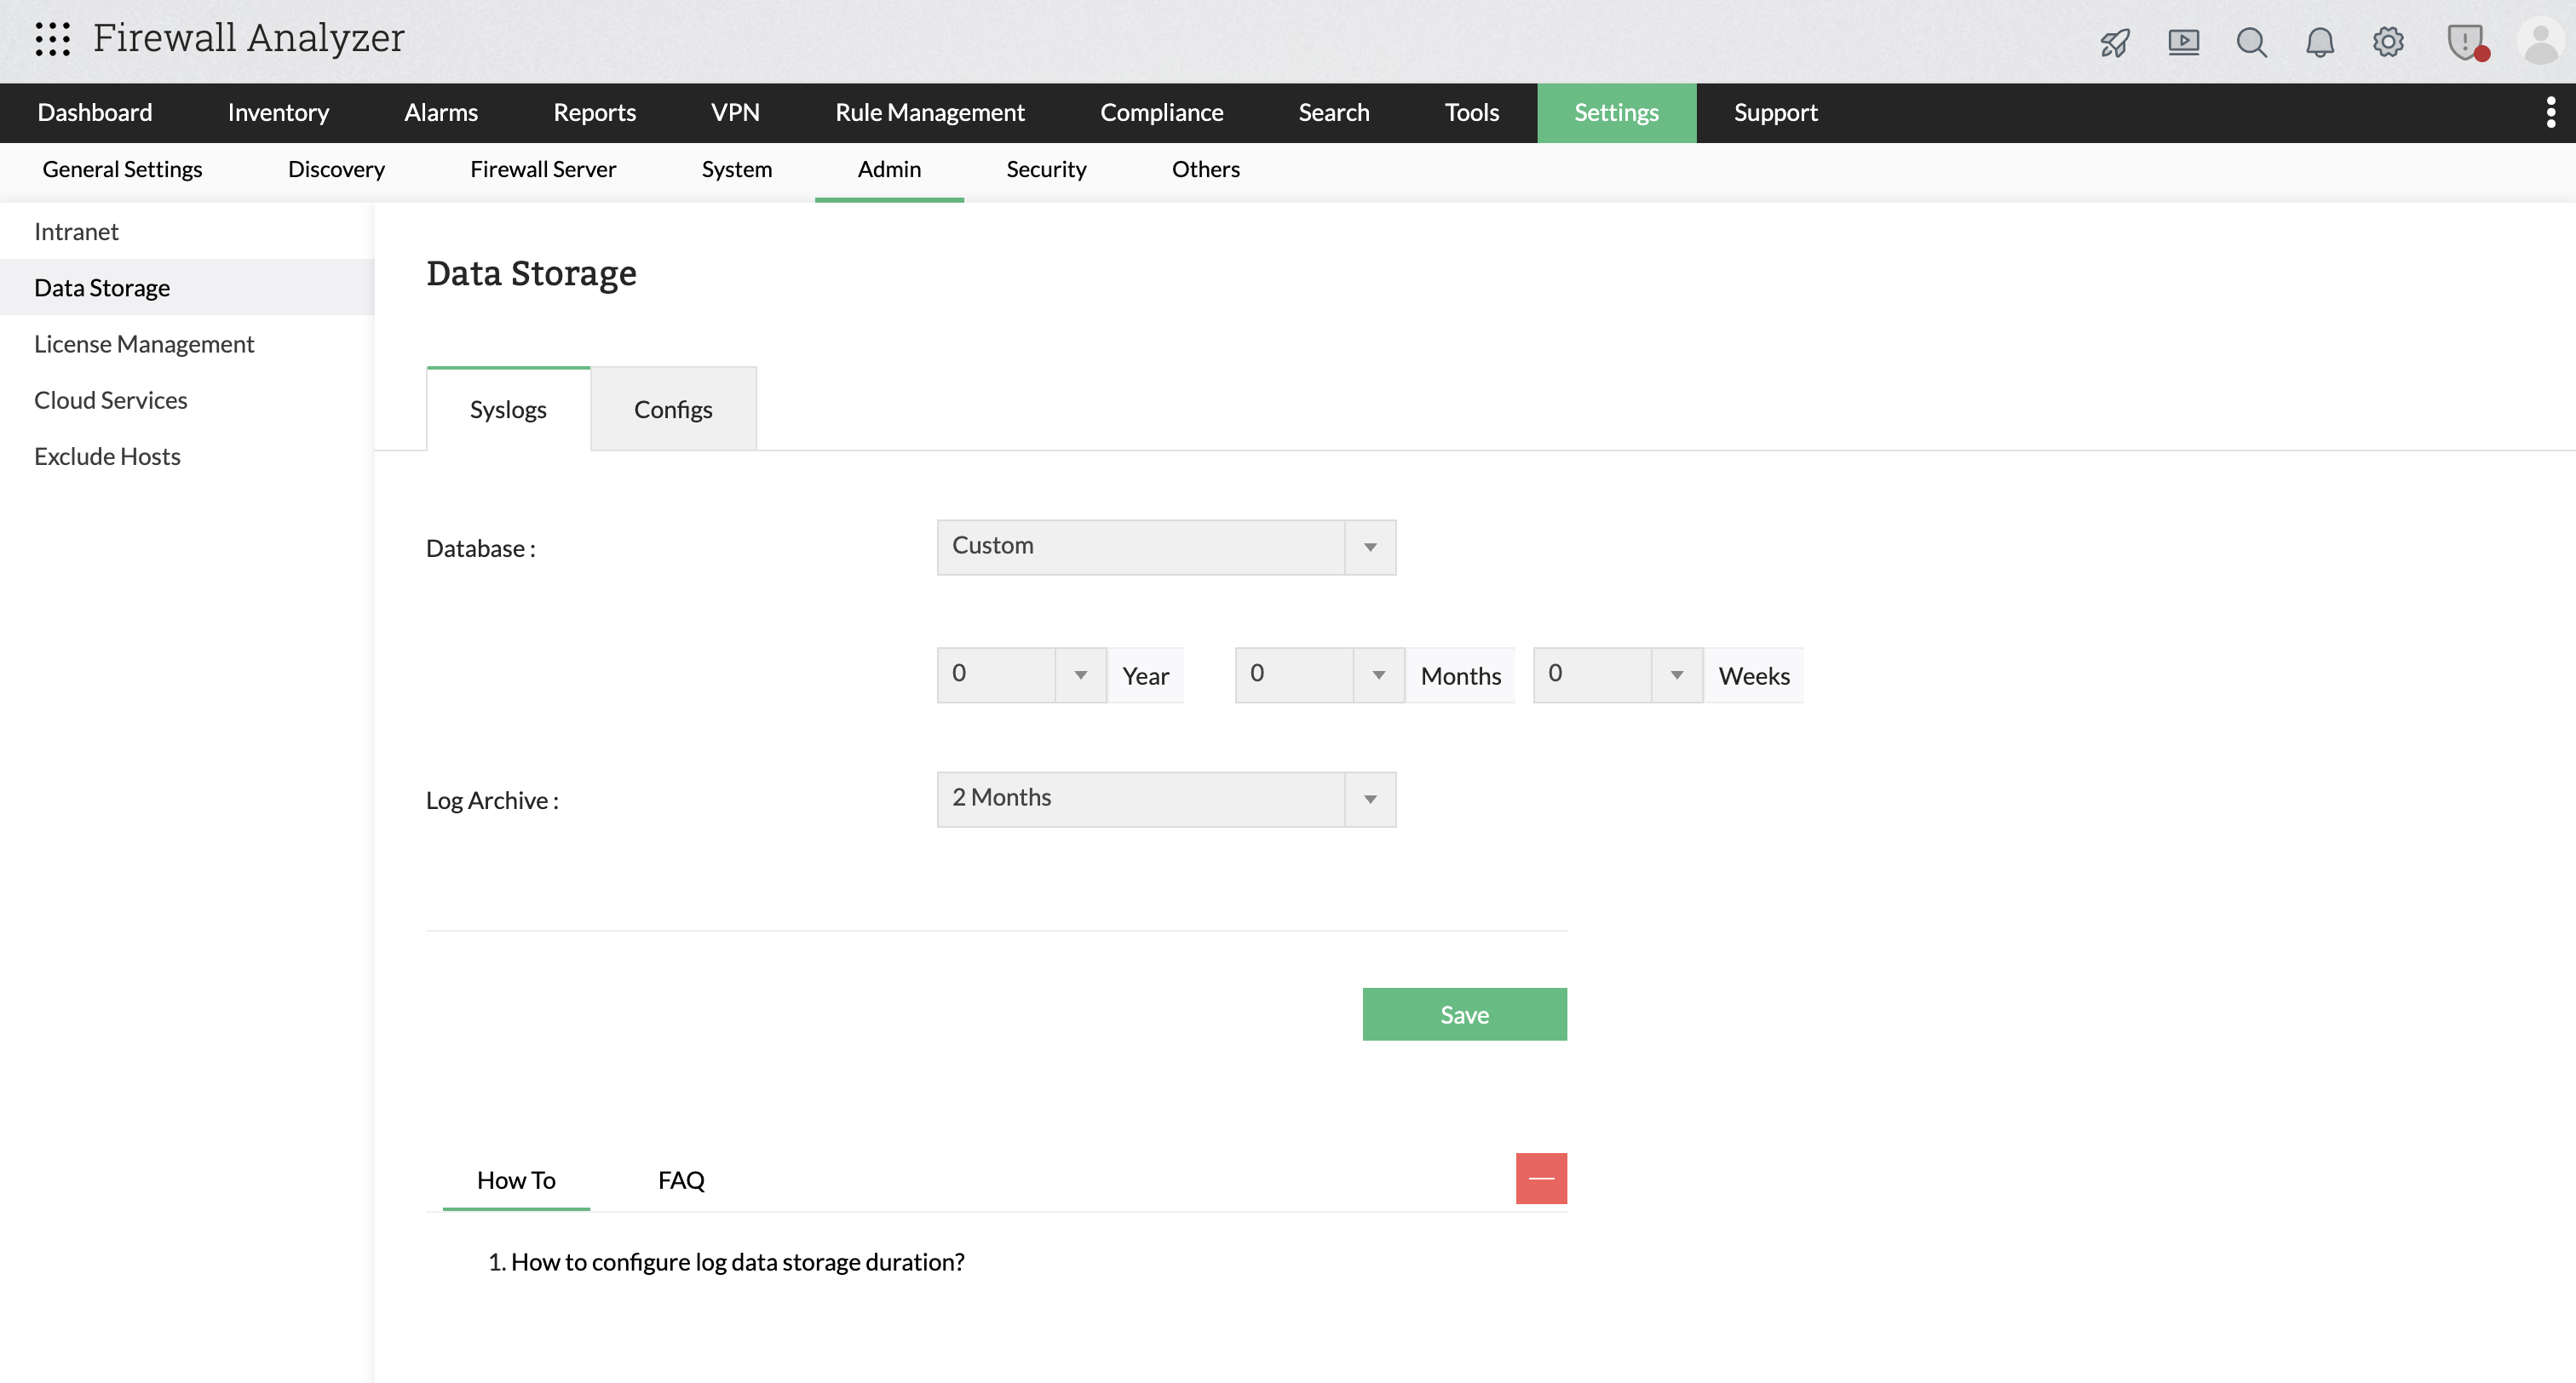Collapse the How To panel with red minus
This screenshot has height=1383, width=2576.
click(x=1541, y=1178)
